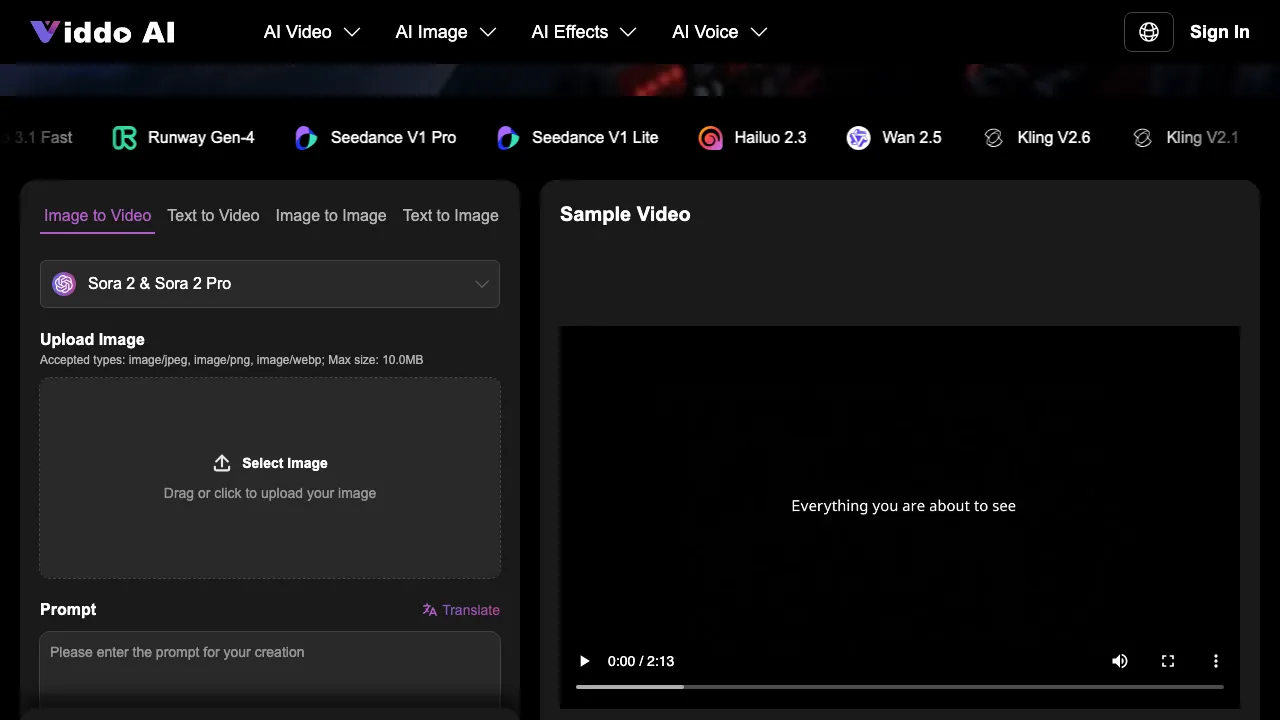Switch to the Text to Video tab

pos(213,215)
